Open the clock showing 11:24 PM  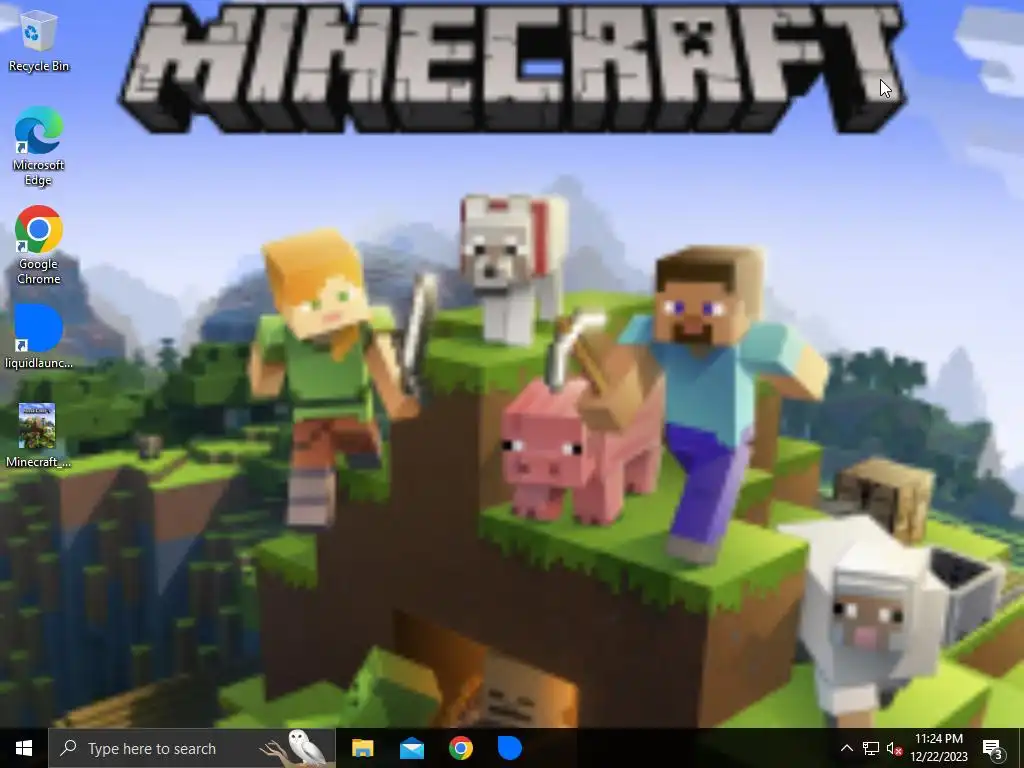point(939,748)
